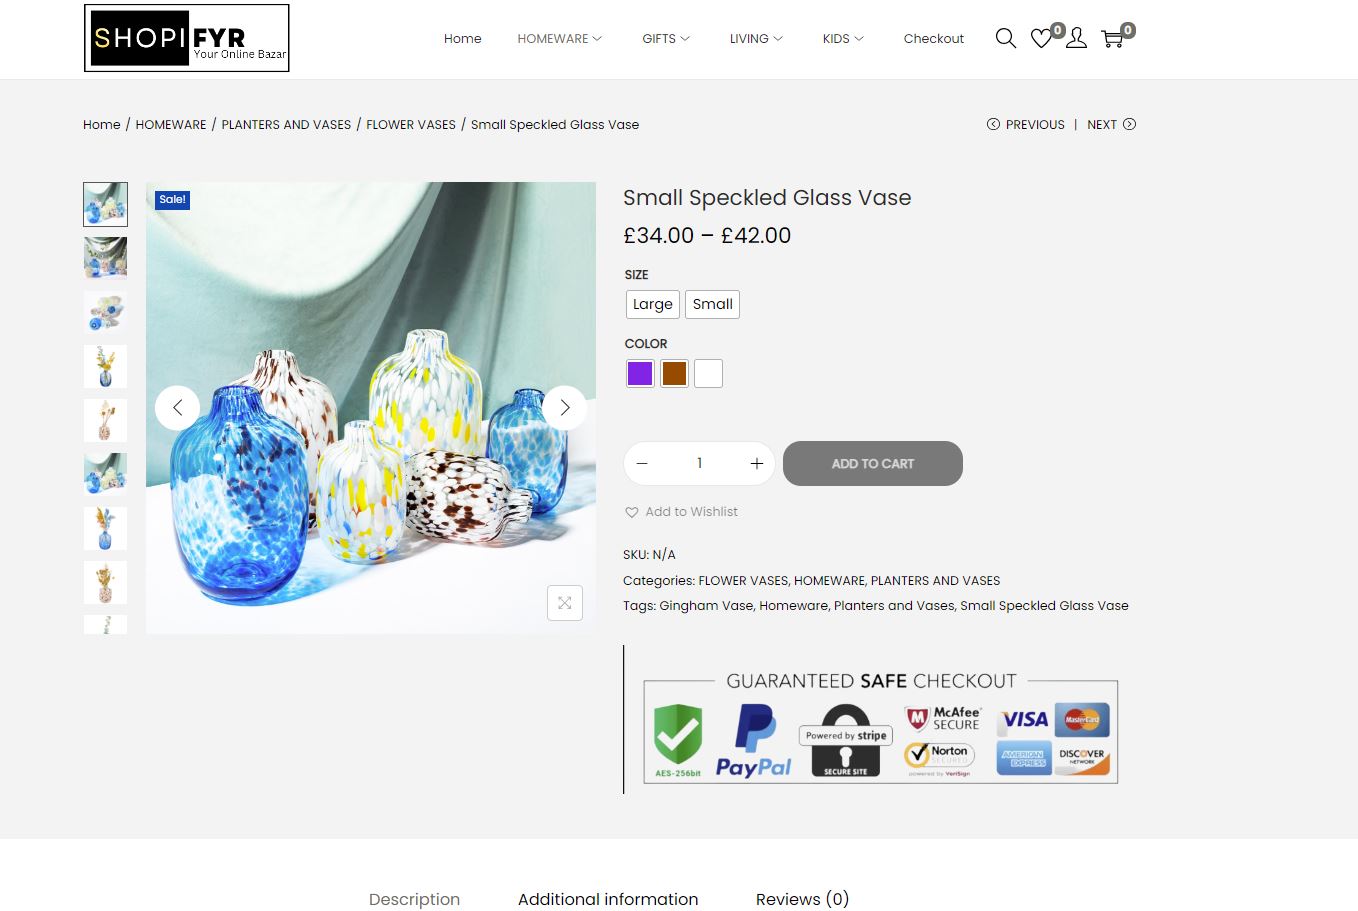Select the Small size option
The image size is (1358, 911).
click(713, 304)
